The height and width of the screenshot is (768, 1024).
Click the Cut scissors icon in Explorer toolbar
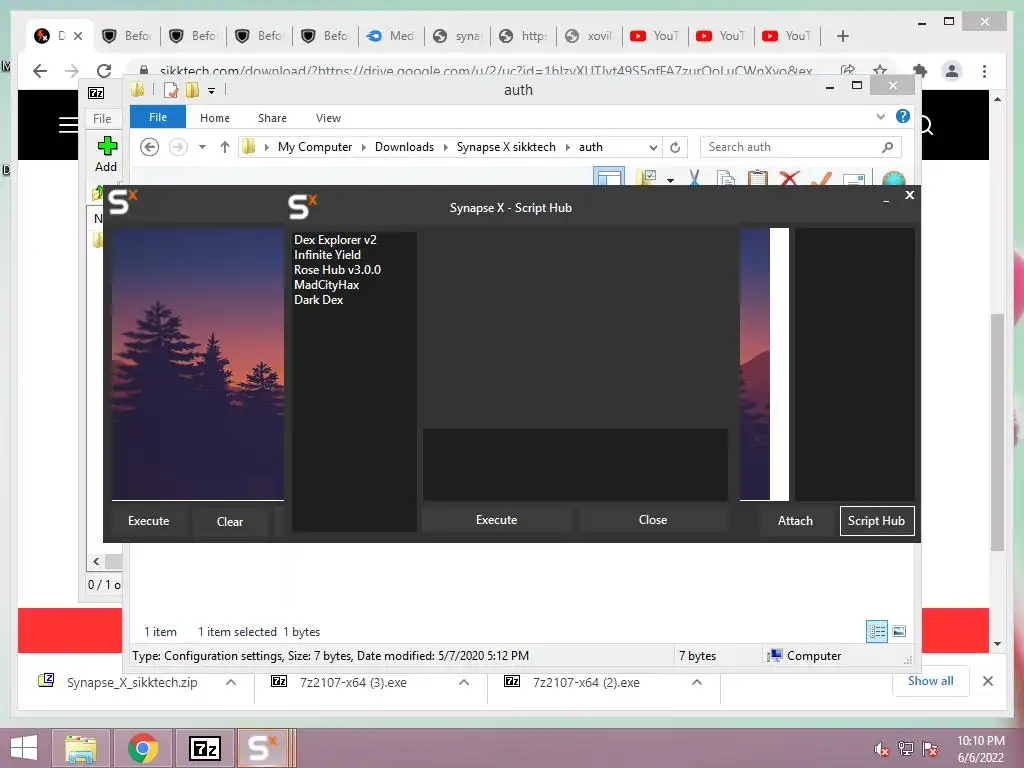pyautogui.click(x=694, y=177)
